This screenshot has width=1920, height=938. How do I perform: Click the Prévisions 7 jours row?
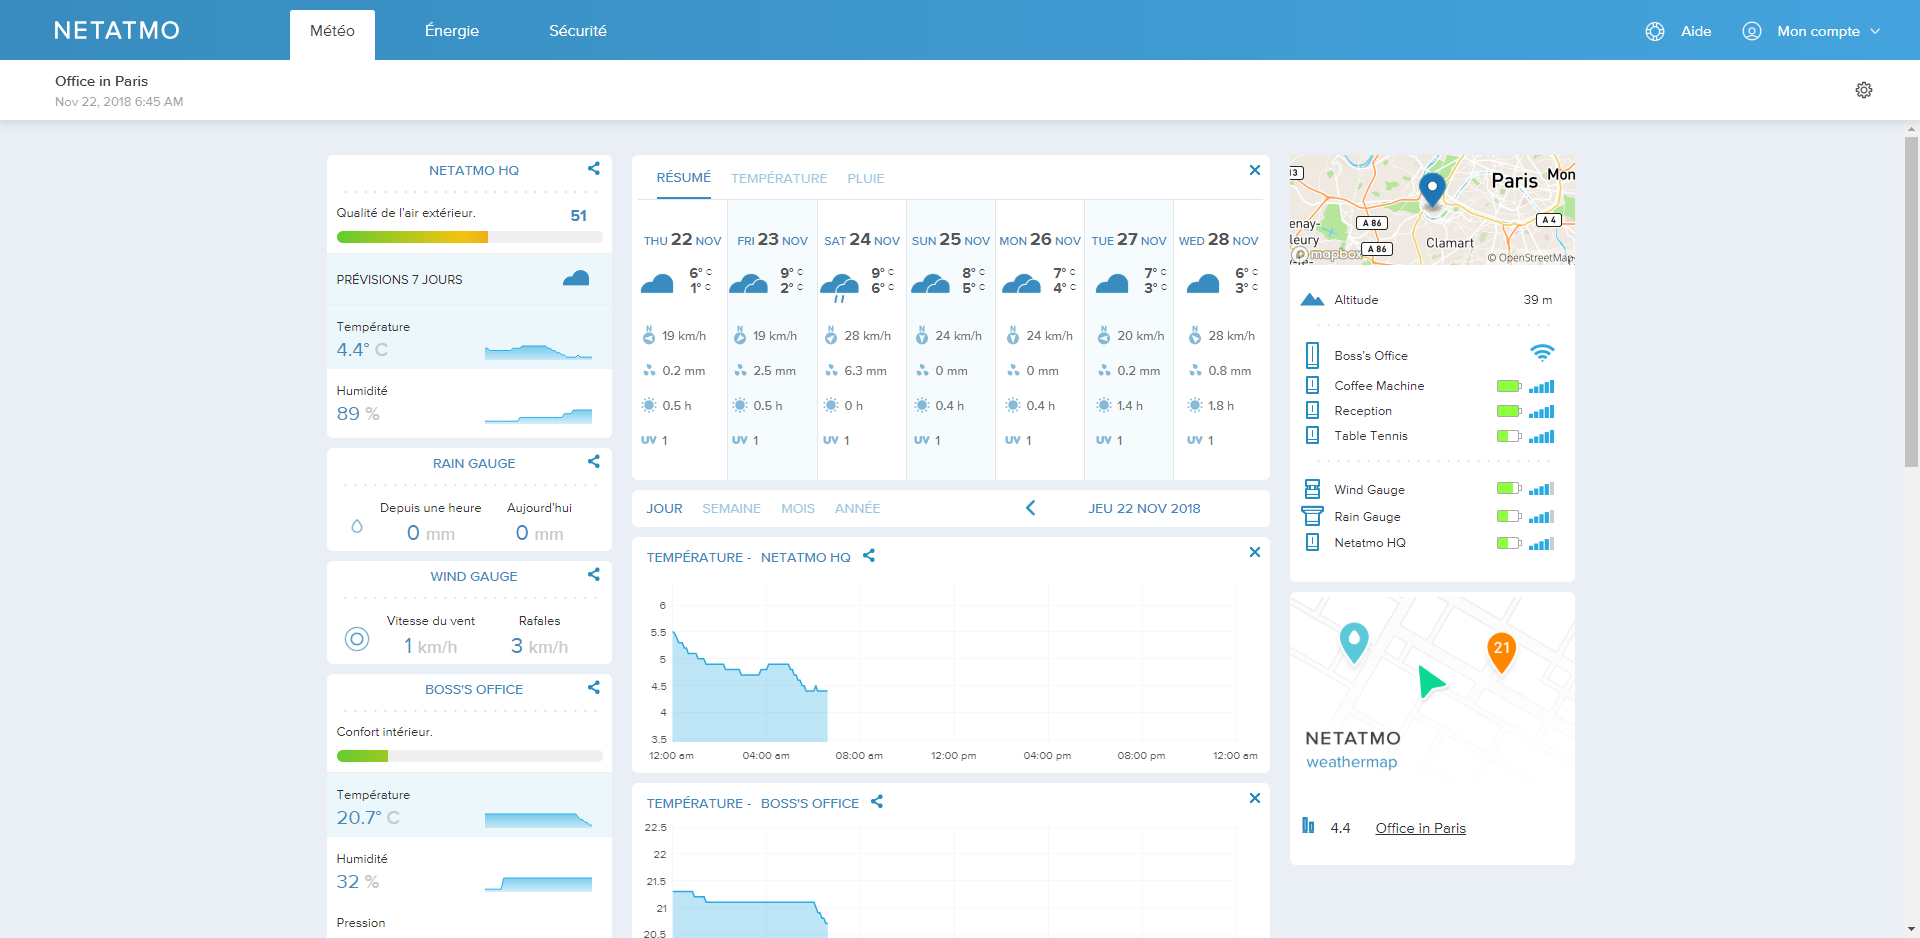tap(469, 279)
